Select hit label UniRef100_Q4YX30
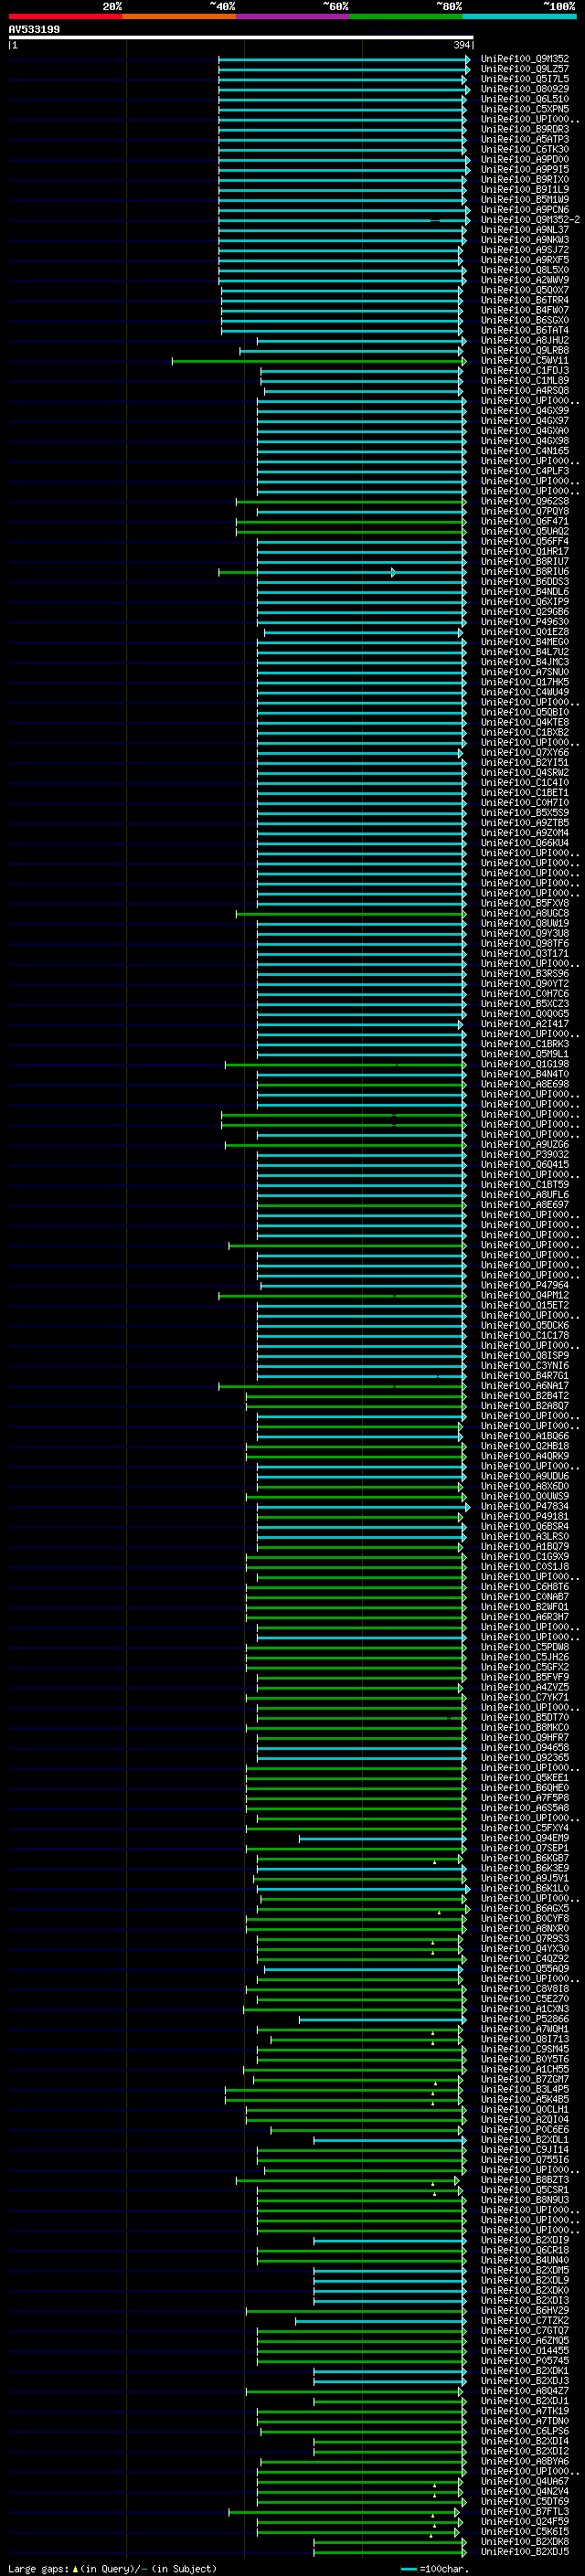The image size is (585, 2576). (525, 1948)
